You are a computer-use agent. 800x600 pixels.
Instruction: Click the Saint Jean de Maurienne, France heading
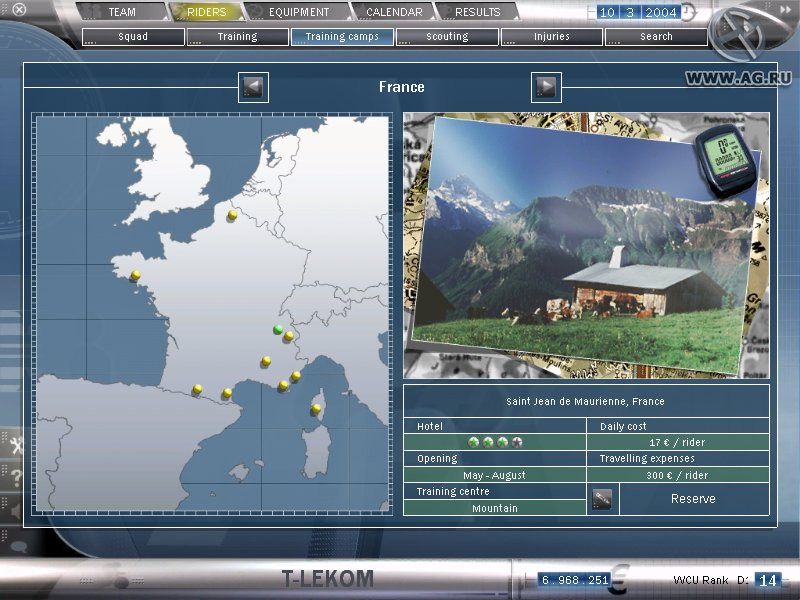click(586, 402)
